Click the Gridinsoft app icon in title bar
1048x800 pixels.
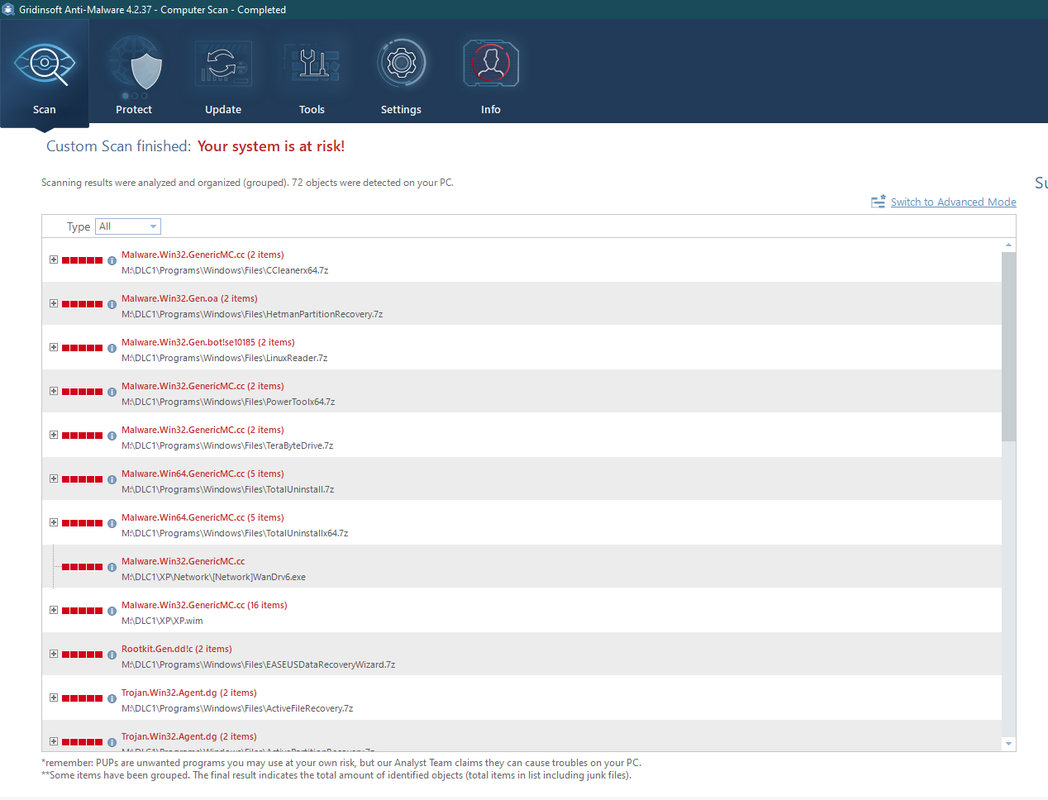(8, 9)
